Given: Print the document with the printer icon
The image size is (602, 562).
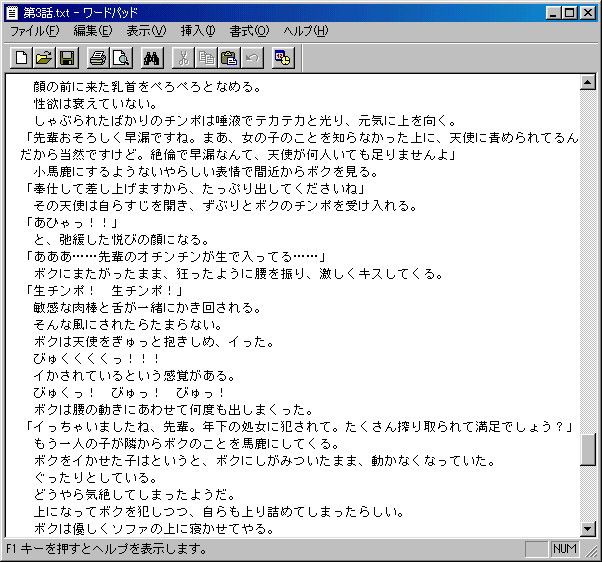Looking at the screenshot, I should (x=98, y=58).
